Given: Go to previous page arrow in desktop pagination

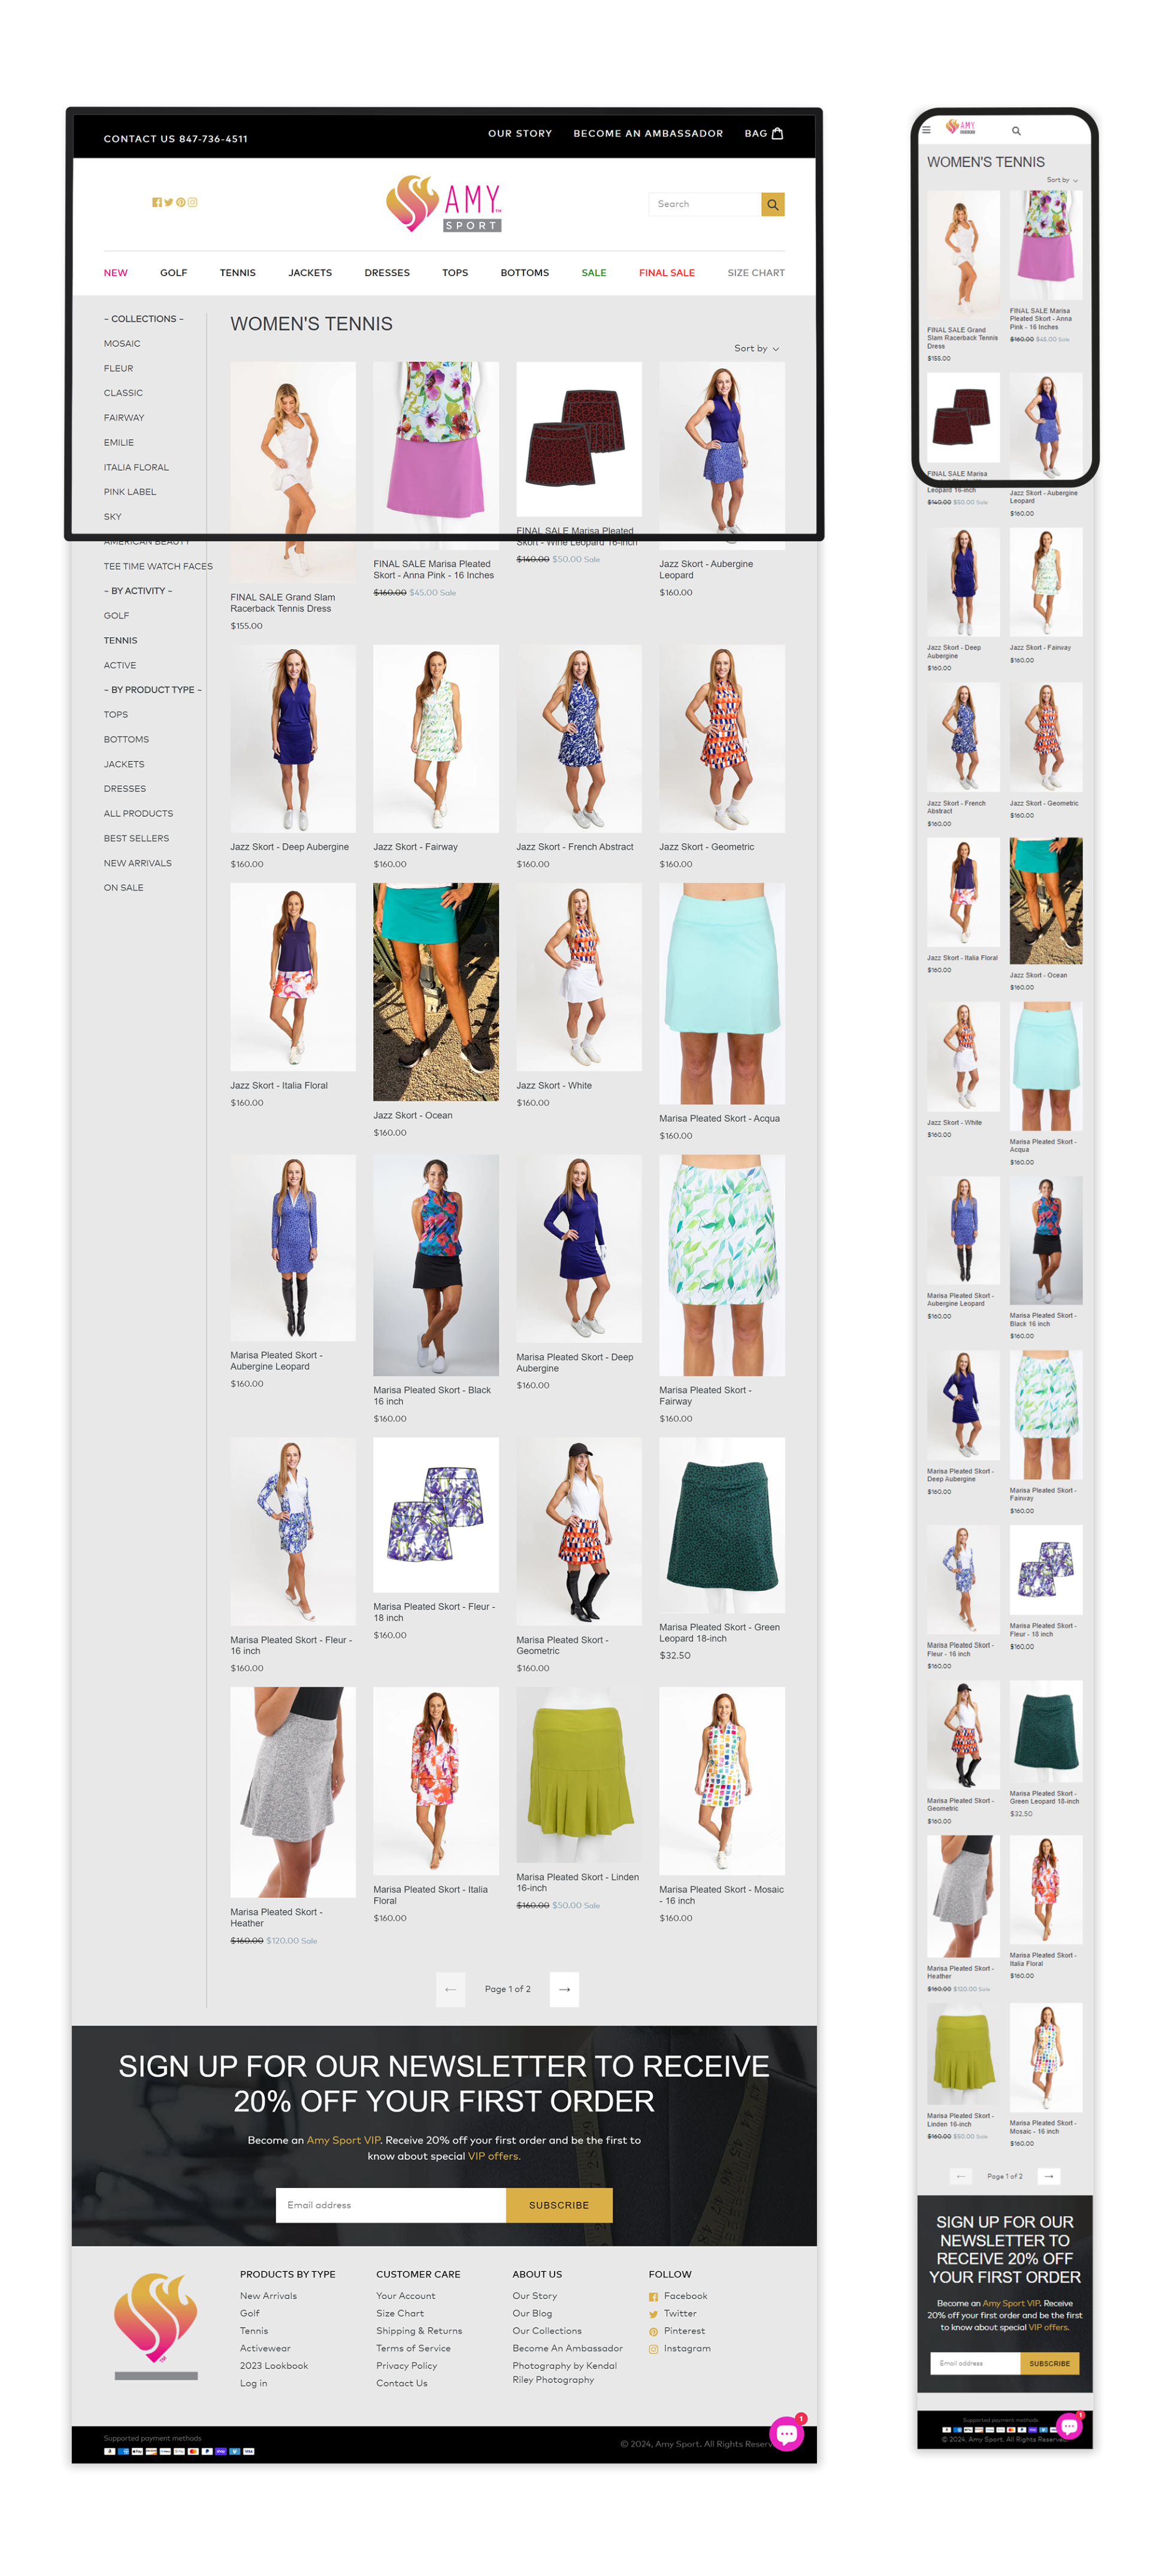Looking at the screenshot, I should coord(450,1989).
